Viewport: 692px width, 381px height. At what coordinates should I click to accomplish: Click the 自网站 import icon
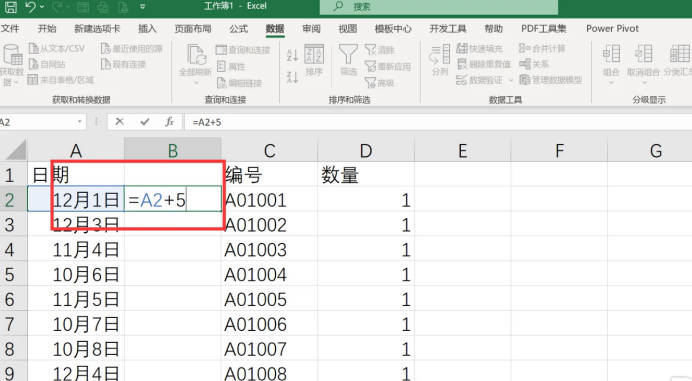(34, 64)
